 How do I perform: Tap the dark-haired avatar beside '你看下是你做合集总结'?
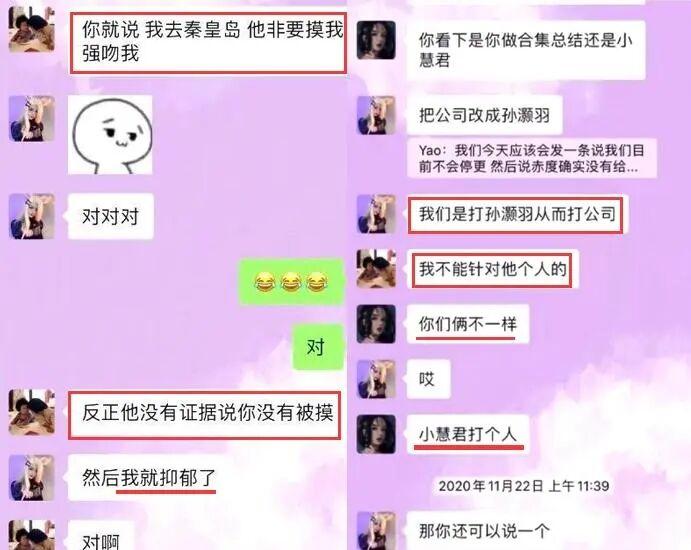pyautogui.click(x=376, y=40)
